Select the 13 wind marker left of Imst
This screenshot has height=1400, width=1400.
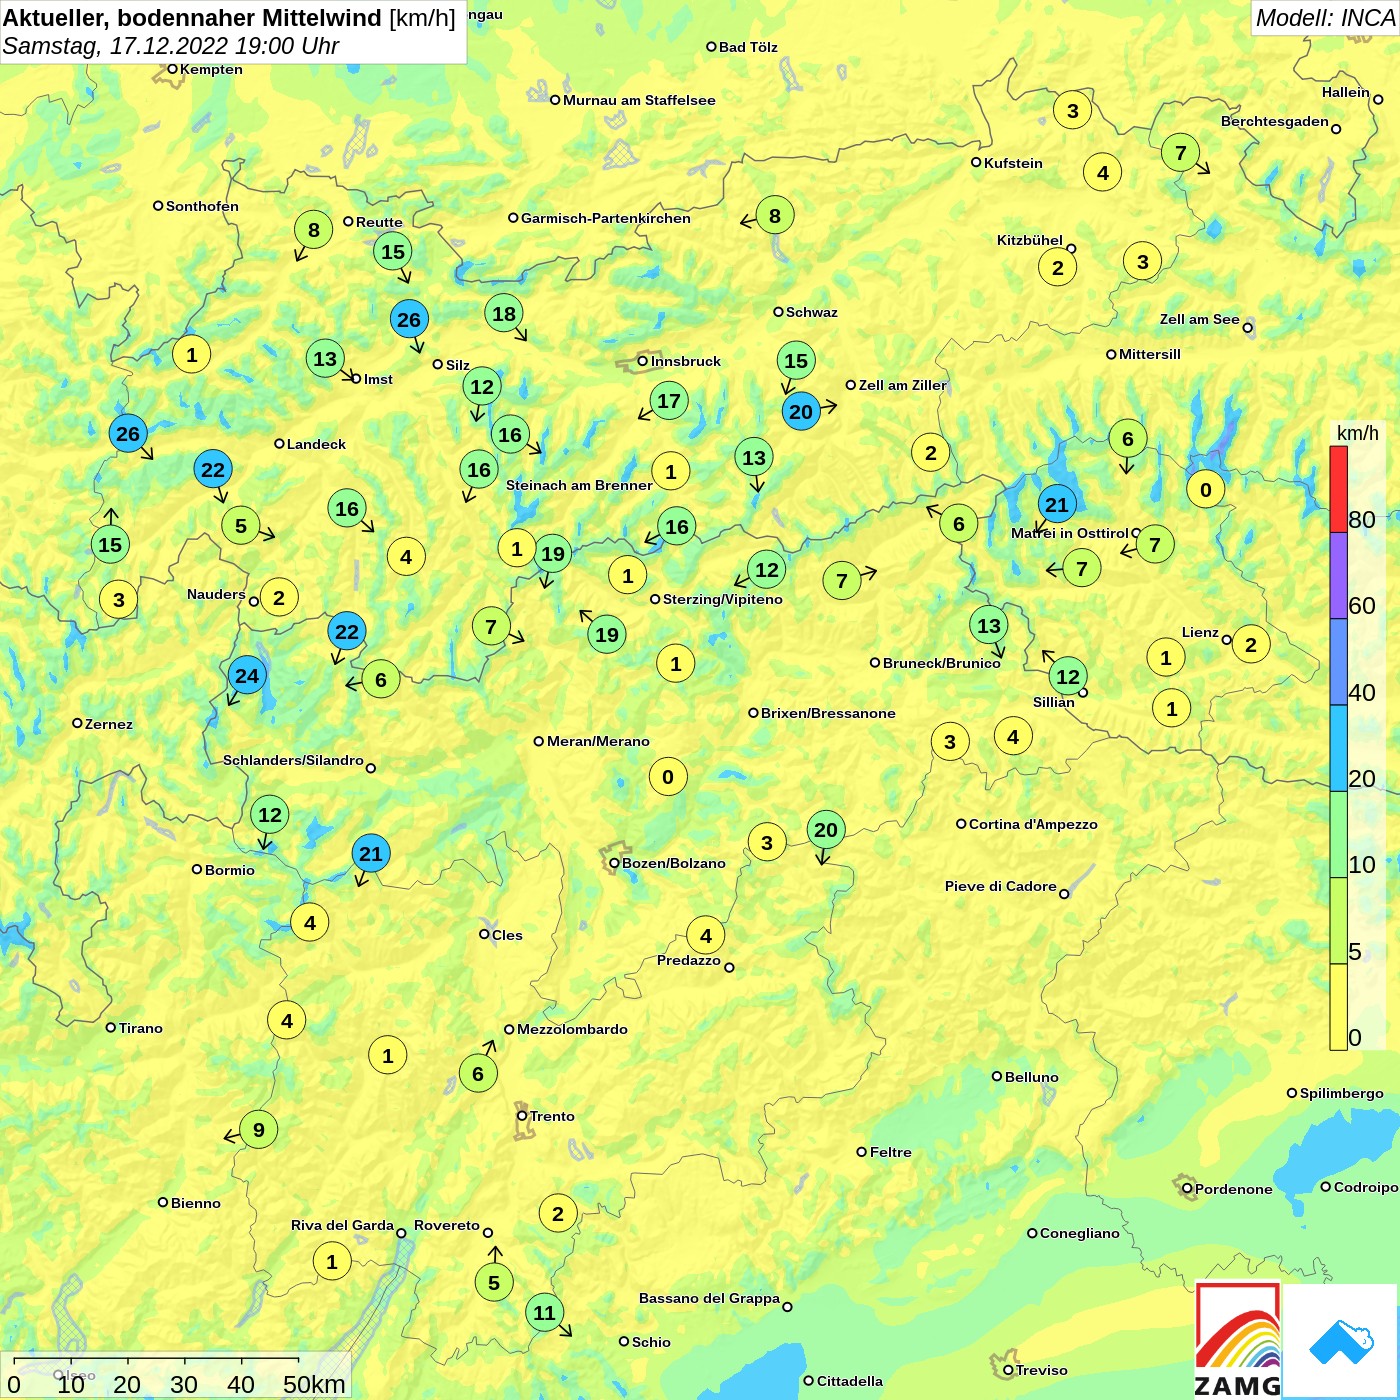[325, 359]
